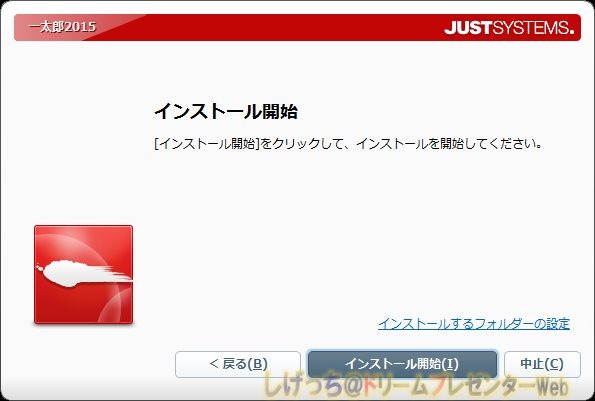Viewport: 595px width, 401px height.
Task: Click the bracketed [インストール開始] text in instructions
Action: pyautogui.click(x=207, y=144)
